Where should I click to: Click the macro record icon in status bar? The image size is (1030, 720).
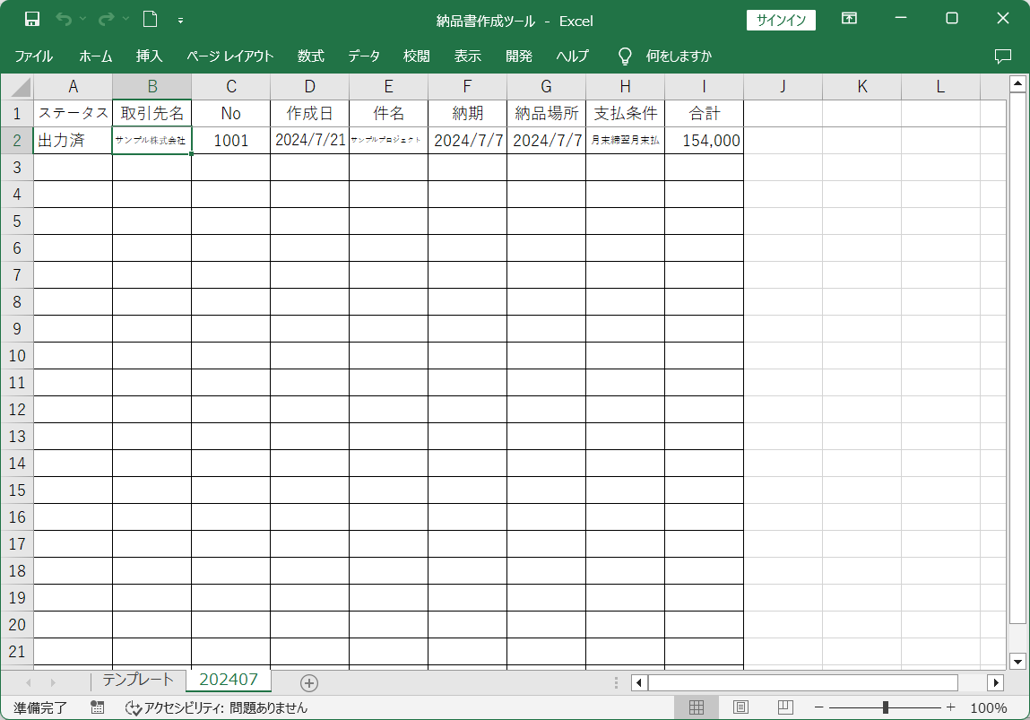click(97, 707)
